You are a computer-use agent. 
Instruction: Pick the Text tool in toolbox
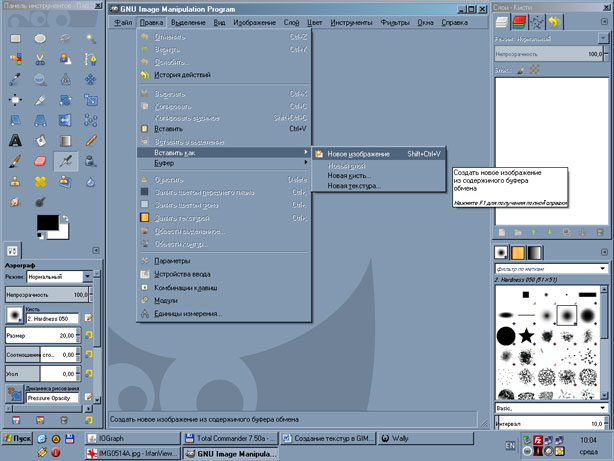click(16, 140)
